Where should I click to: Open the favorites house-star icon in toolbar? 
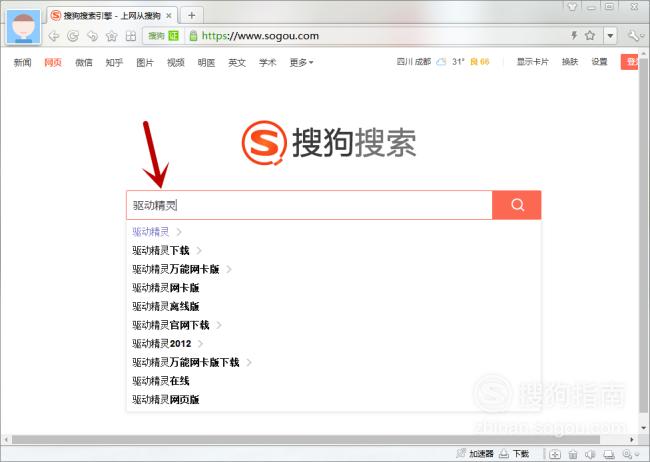pyautogui.click(x=112, y=36)
